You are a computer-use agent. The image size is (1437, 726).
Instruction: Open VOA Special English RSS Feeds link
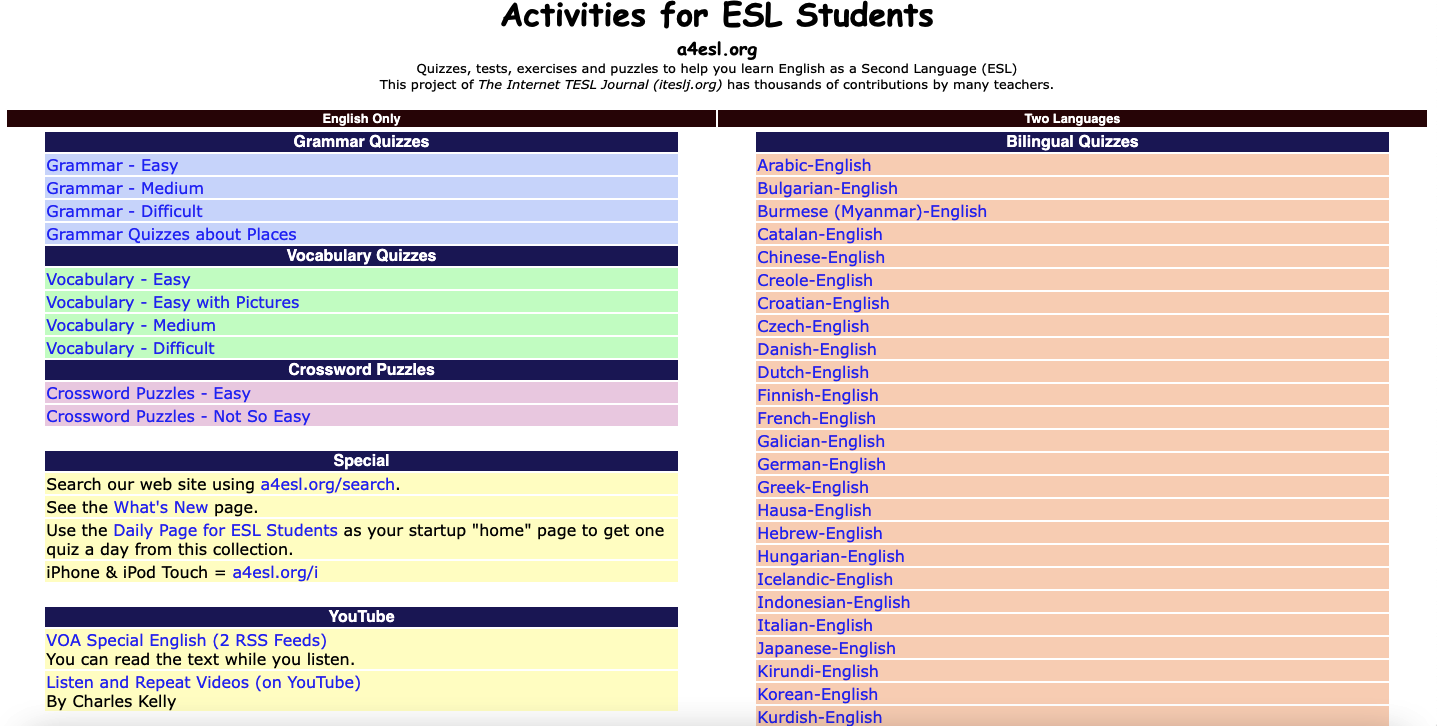tap(186, 641)
